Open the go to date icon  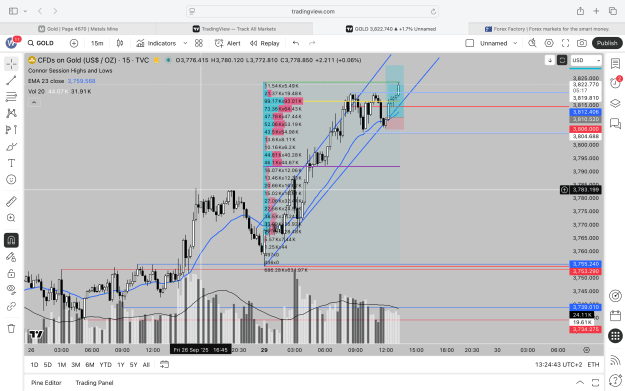[164, 364]
